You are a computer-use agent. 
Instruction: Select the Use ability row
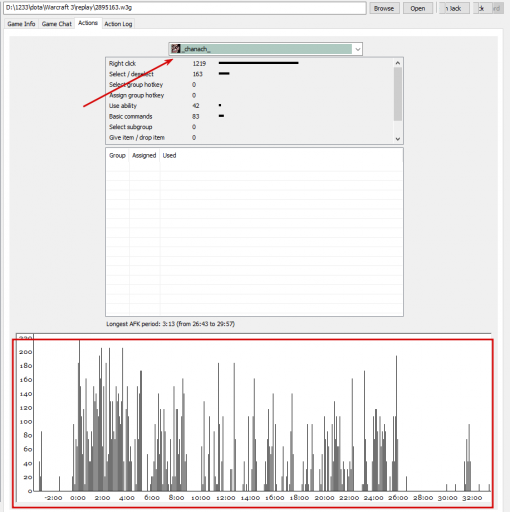click(250, 106)
